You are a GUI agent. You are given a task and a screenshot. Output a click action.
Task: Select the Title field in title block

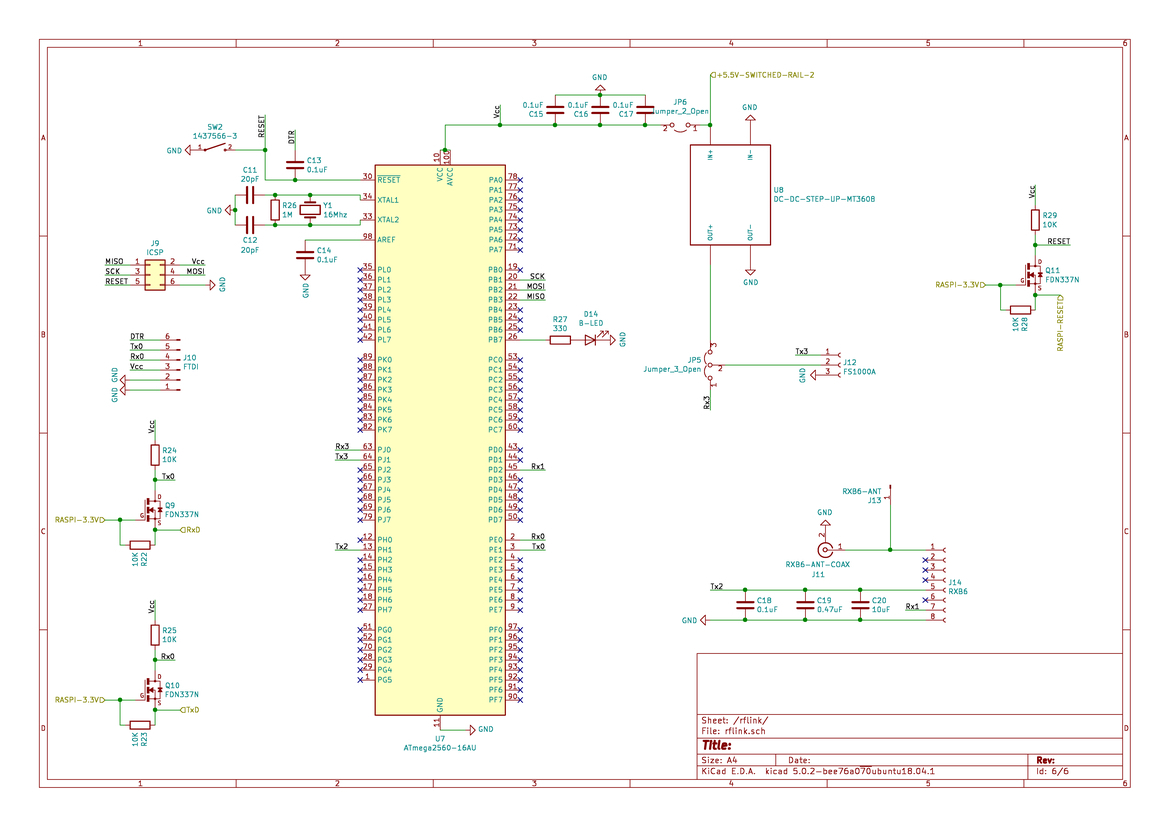coord(720,745)
